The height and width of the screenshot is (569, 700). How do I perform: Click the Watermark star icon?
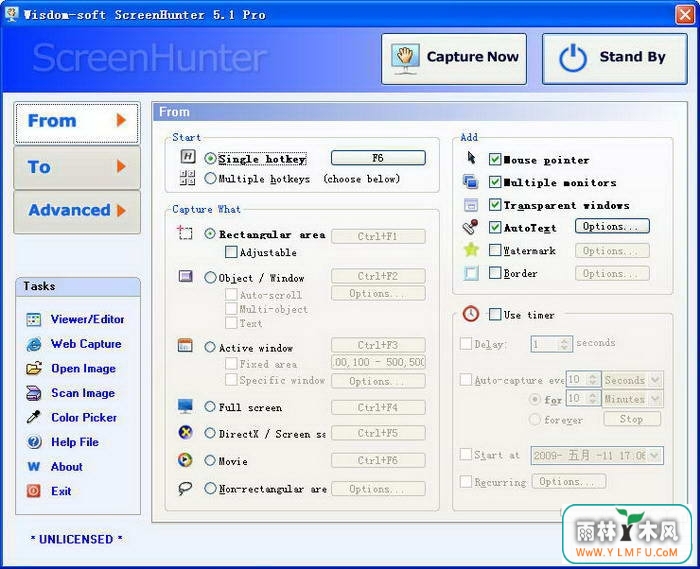point(471,250)
